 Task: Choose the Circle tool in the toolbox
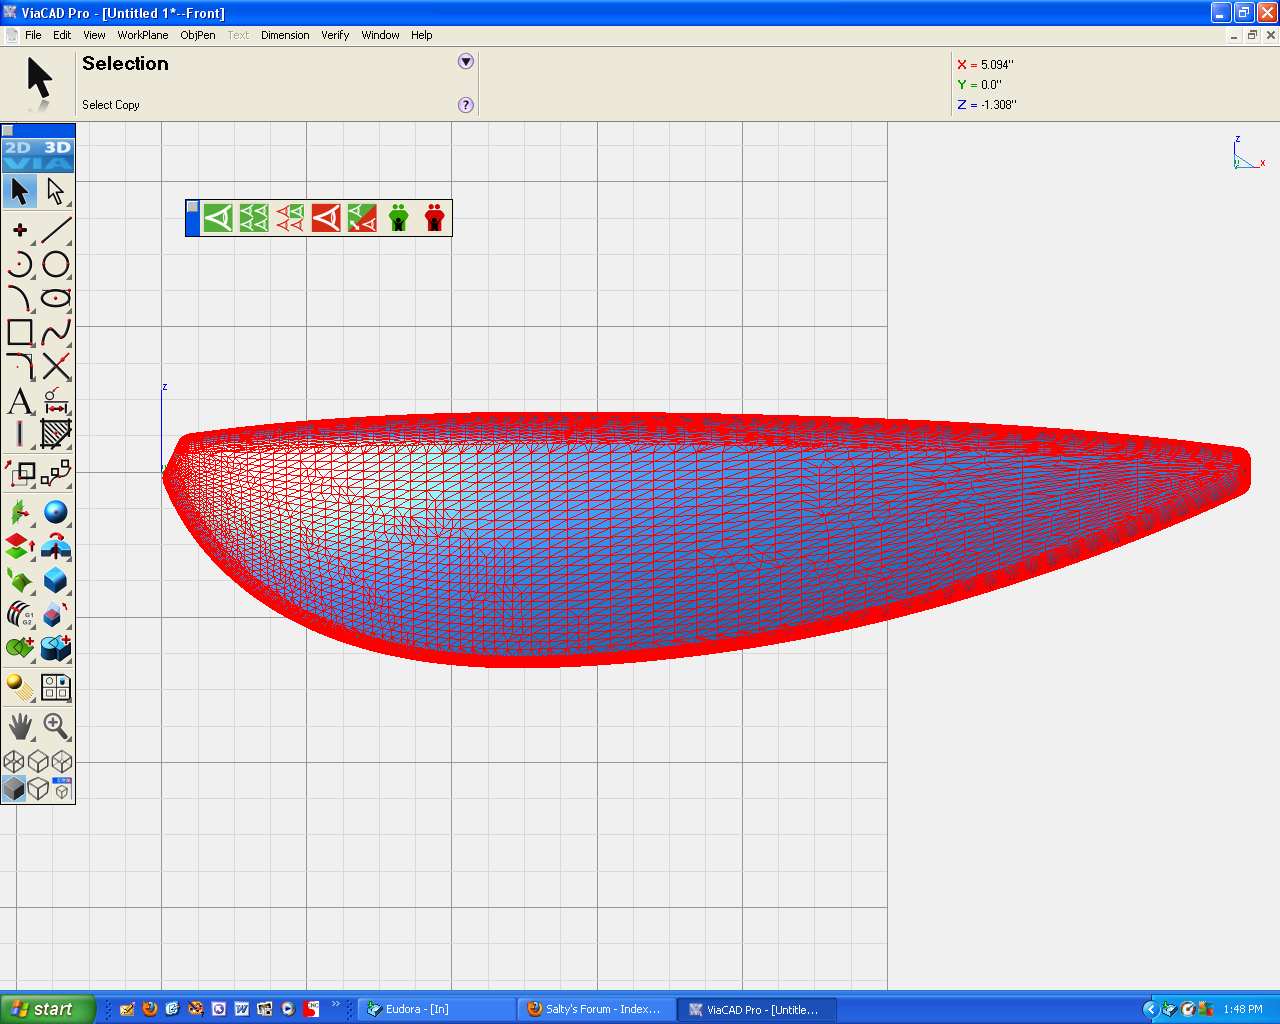tap(56, 264)
